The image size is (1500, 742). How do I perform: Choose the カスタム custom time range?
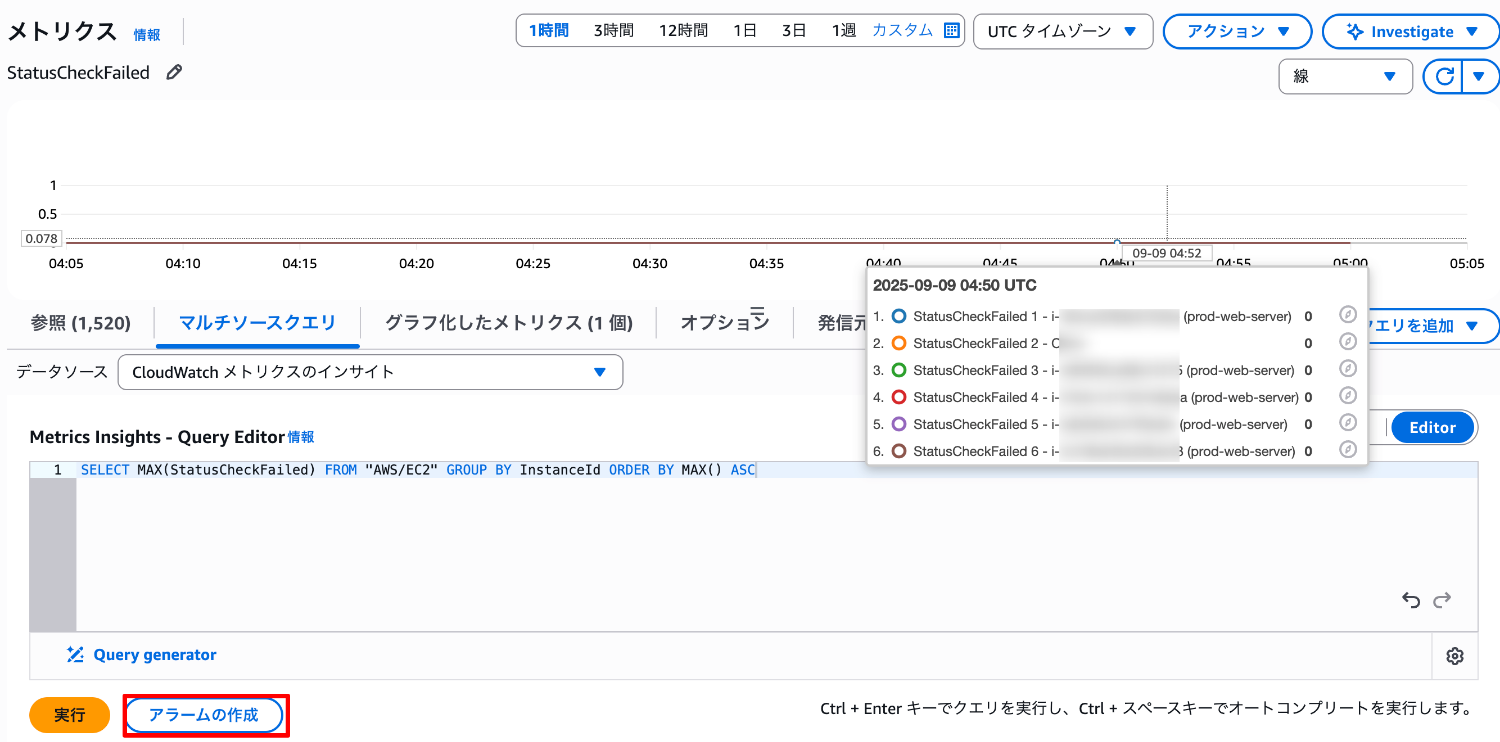tap(902, 30)
